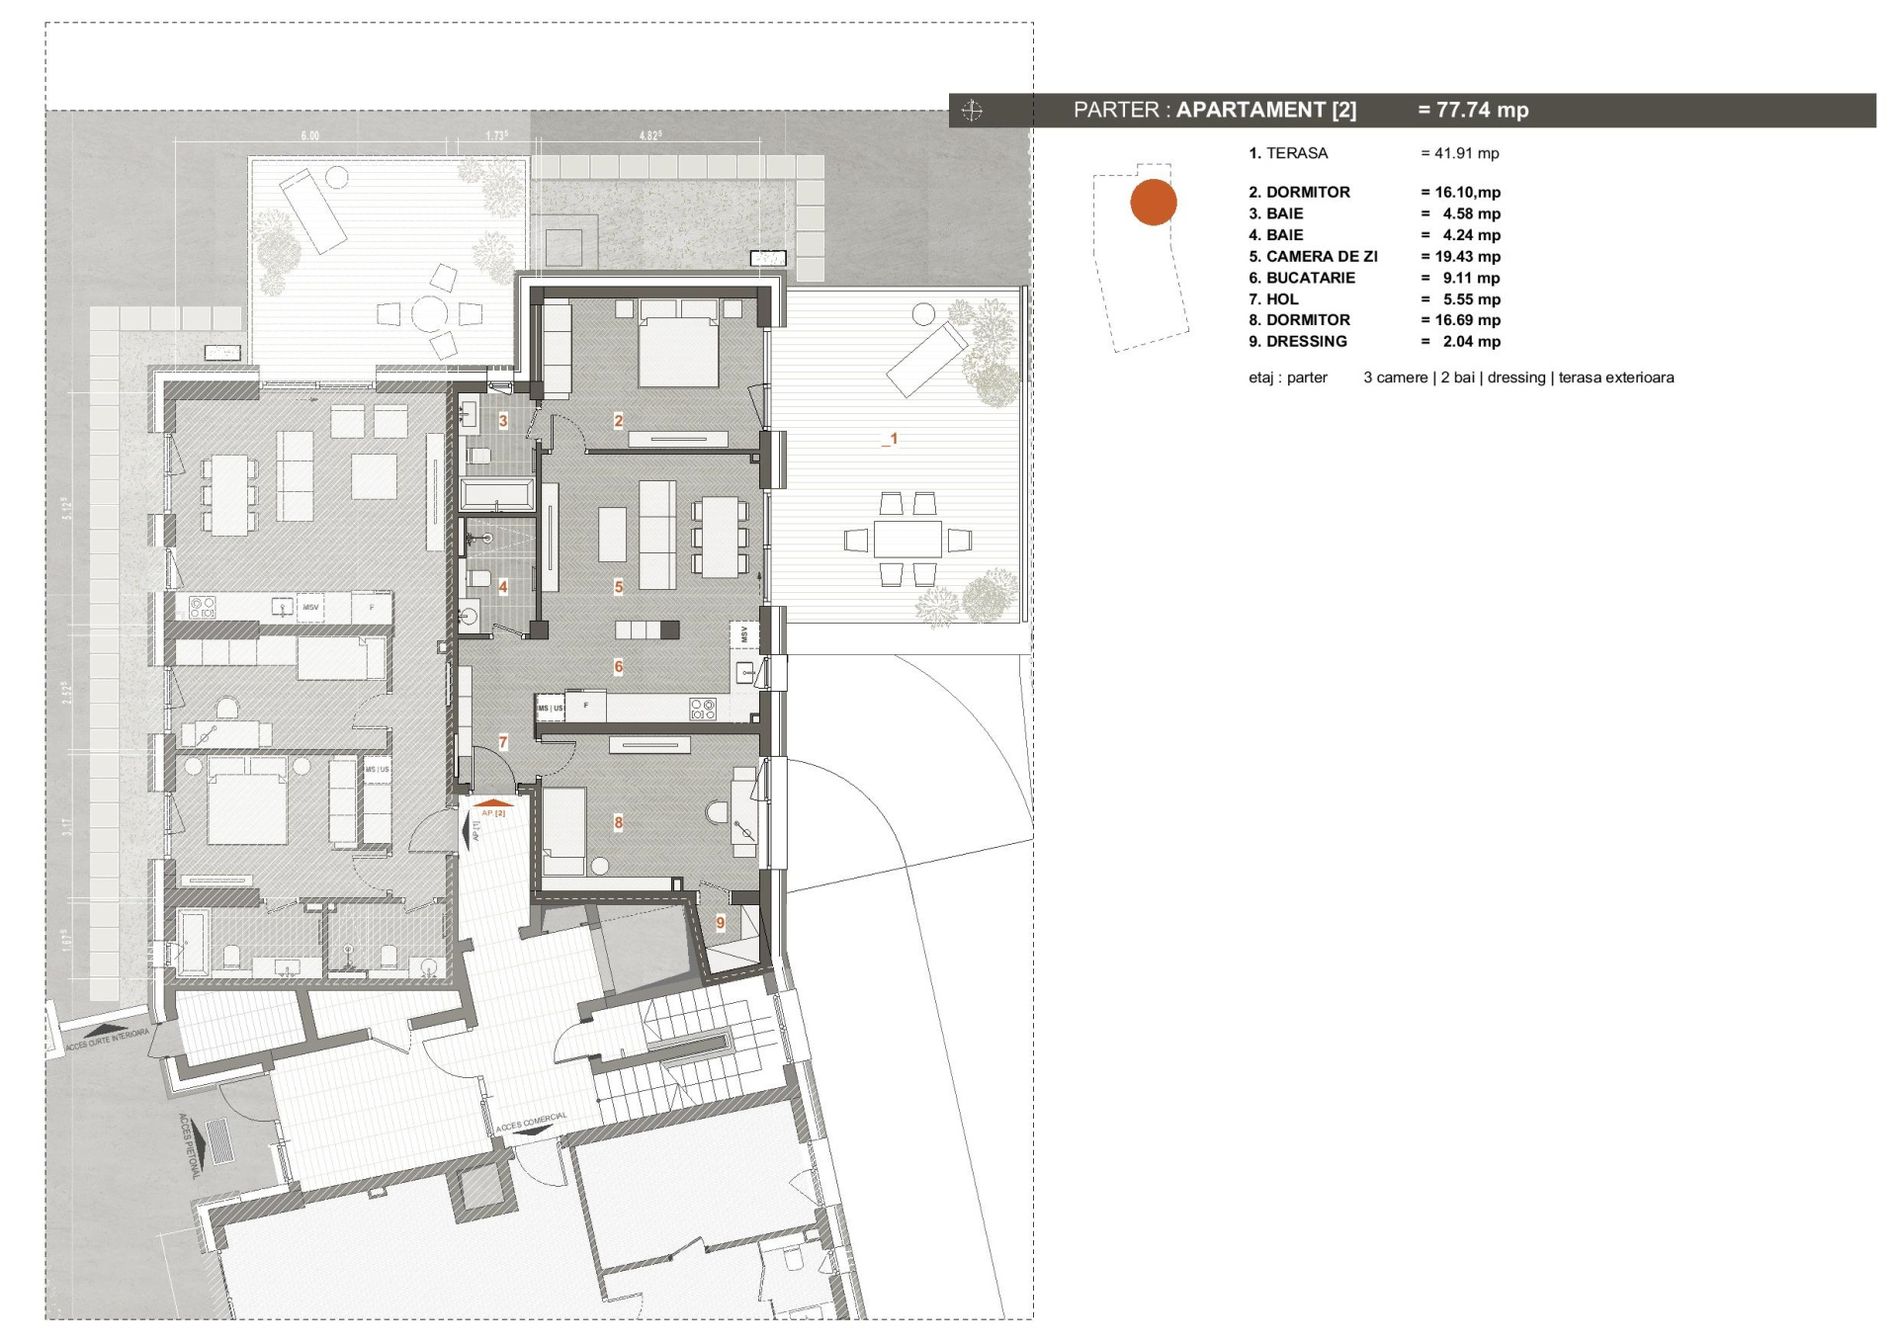This screenshot has width=1898, height=1342.
Task: Click the "7. HOL" legend entry
Action: click(x=1273, y=299)
